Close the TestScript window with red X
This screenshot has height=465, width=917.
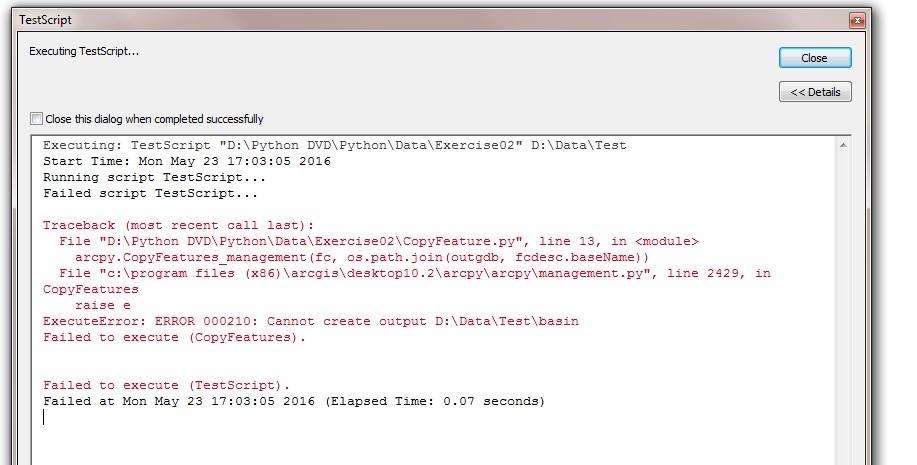tap(857, 20)
